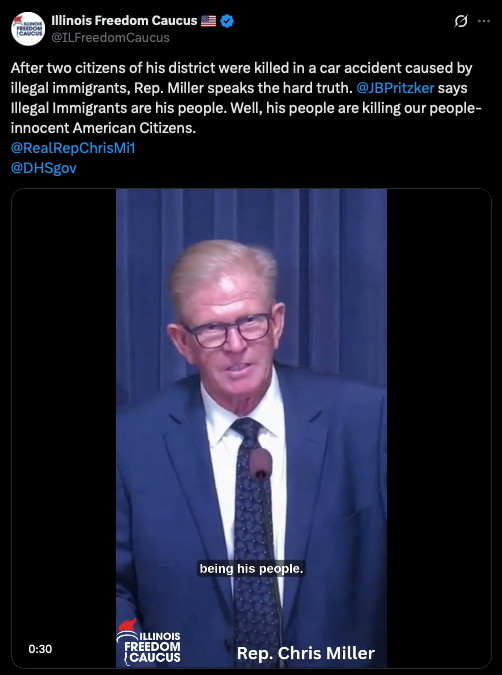Click the Illinois Freedom Caucus profile avatar
Screen dimensions: 502x675
tap(28, 29)
